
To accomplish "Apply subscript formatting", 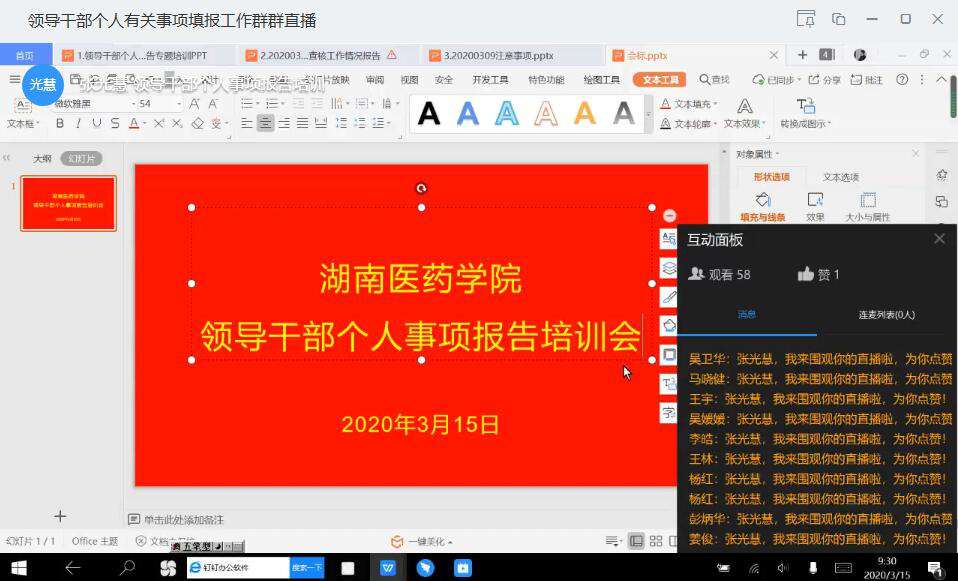I will (x=177, y=123).
